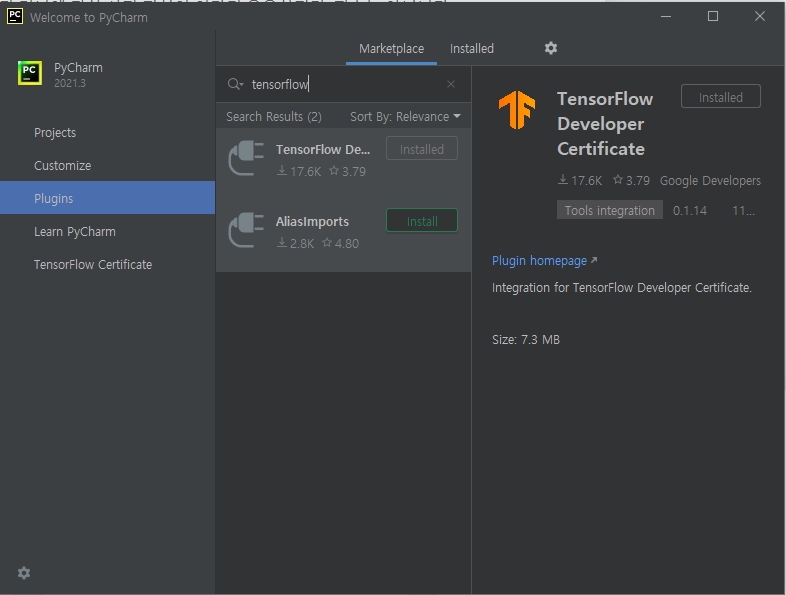Click the PyCharm logo in the sidebar

(30, 73)
